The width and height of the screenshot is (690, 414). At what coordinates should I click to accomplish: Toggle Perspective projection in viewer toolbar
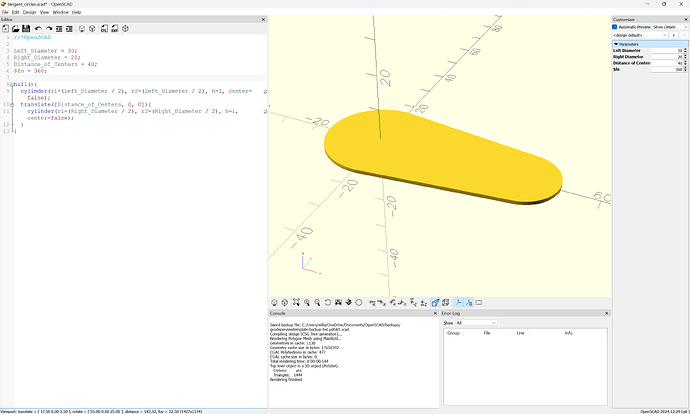coord(435,302)
